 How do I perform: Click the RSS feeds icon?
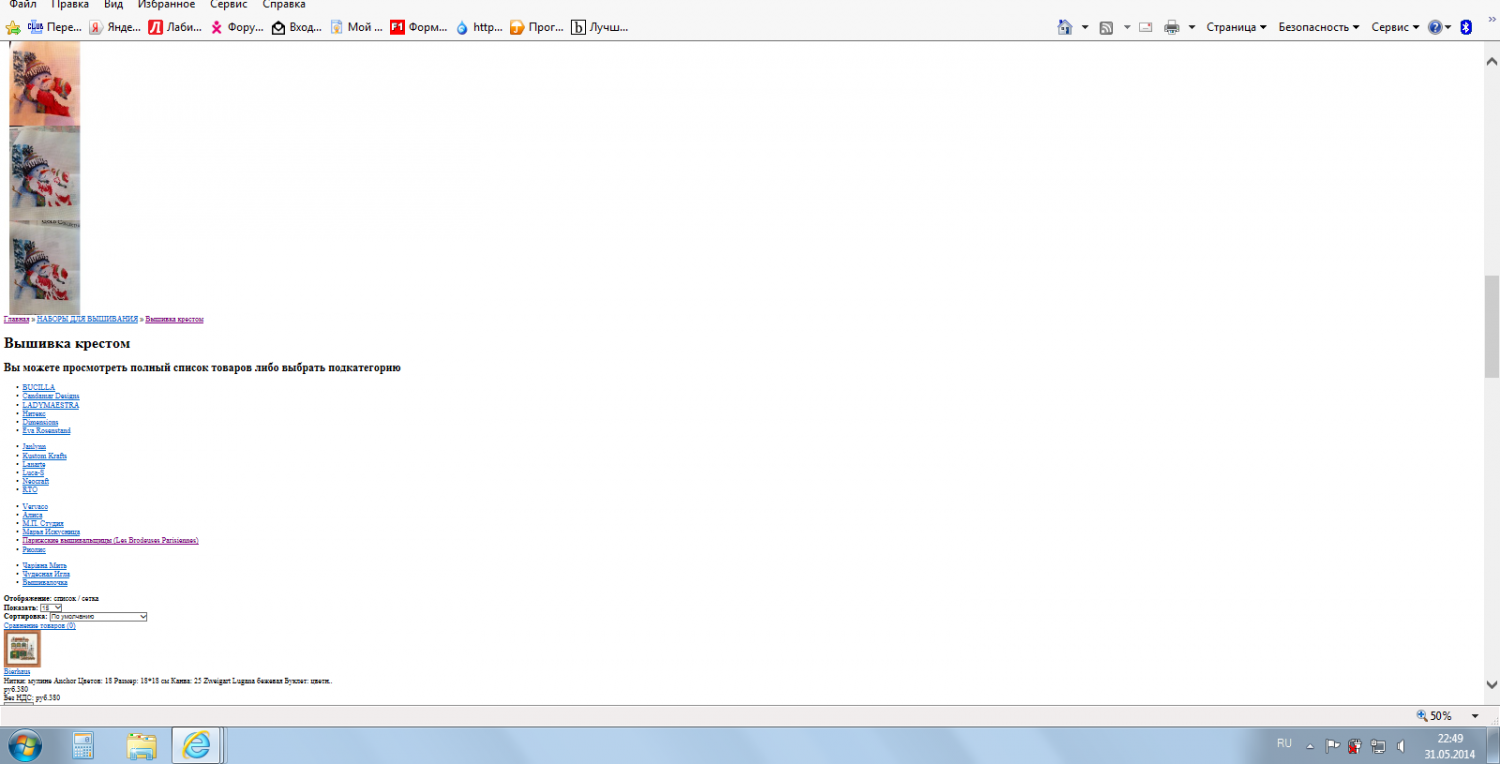(1107, 27)
